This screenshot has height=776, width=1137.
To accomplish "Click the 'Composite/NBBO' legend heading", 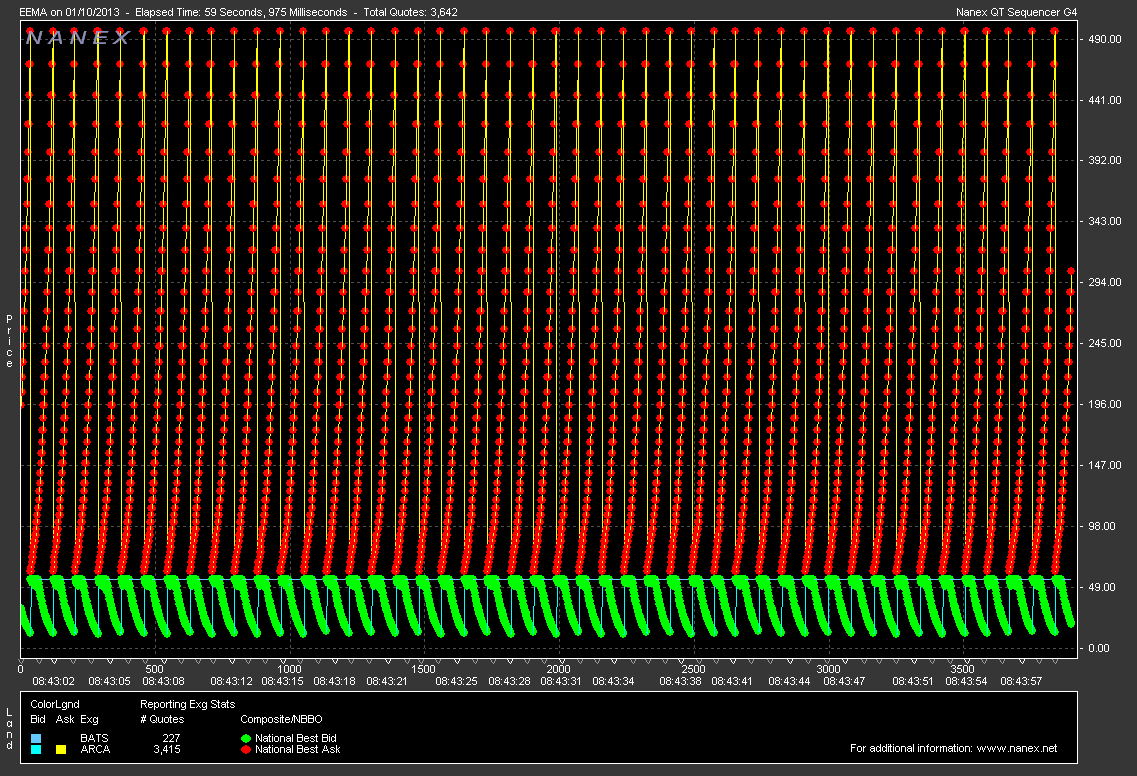I will 281,719.
